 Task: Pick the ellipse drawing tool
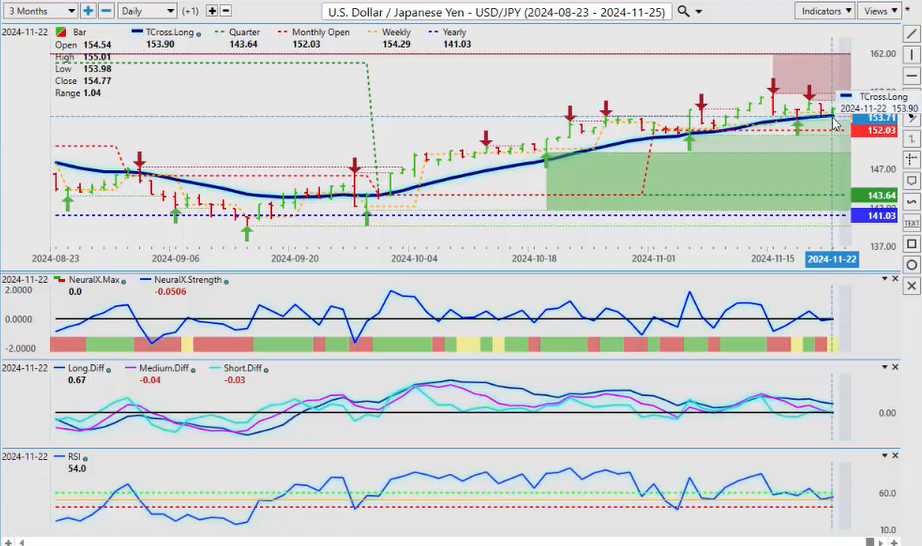tap(911, 265)
